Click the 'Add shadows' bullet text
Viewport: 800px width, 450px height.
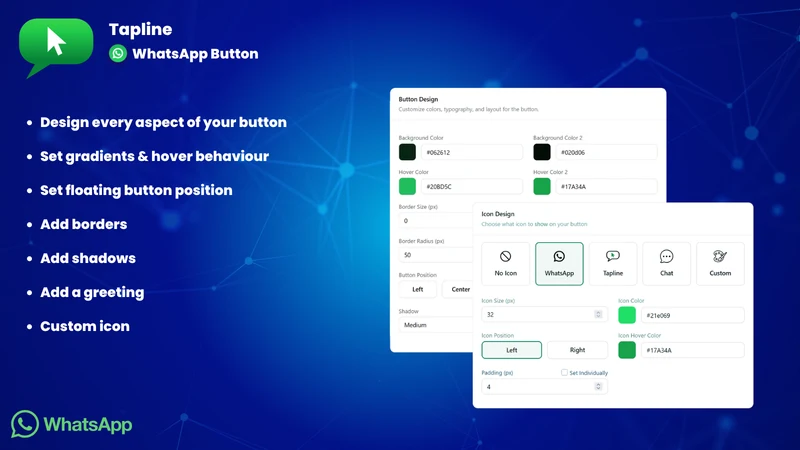(88, 258)
